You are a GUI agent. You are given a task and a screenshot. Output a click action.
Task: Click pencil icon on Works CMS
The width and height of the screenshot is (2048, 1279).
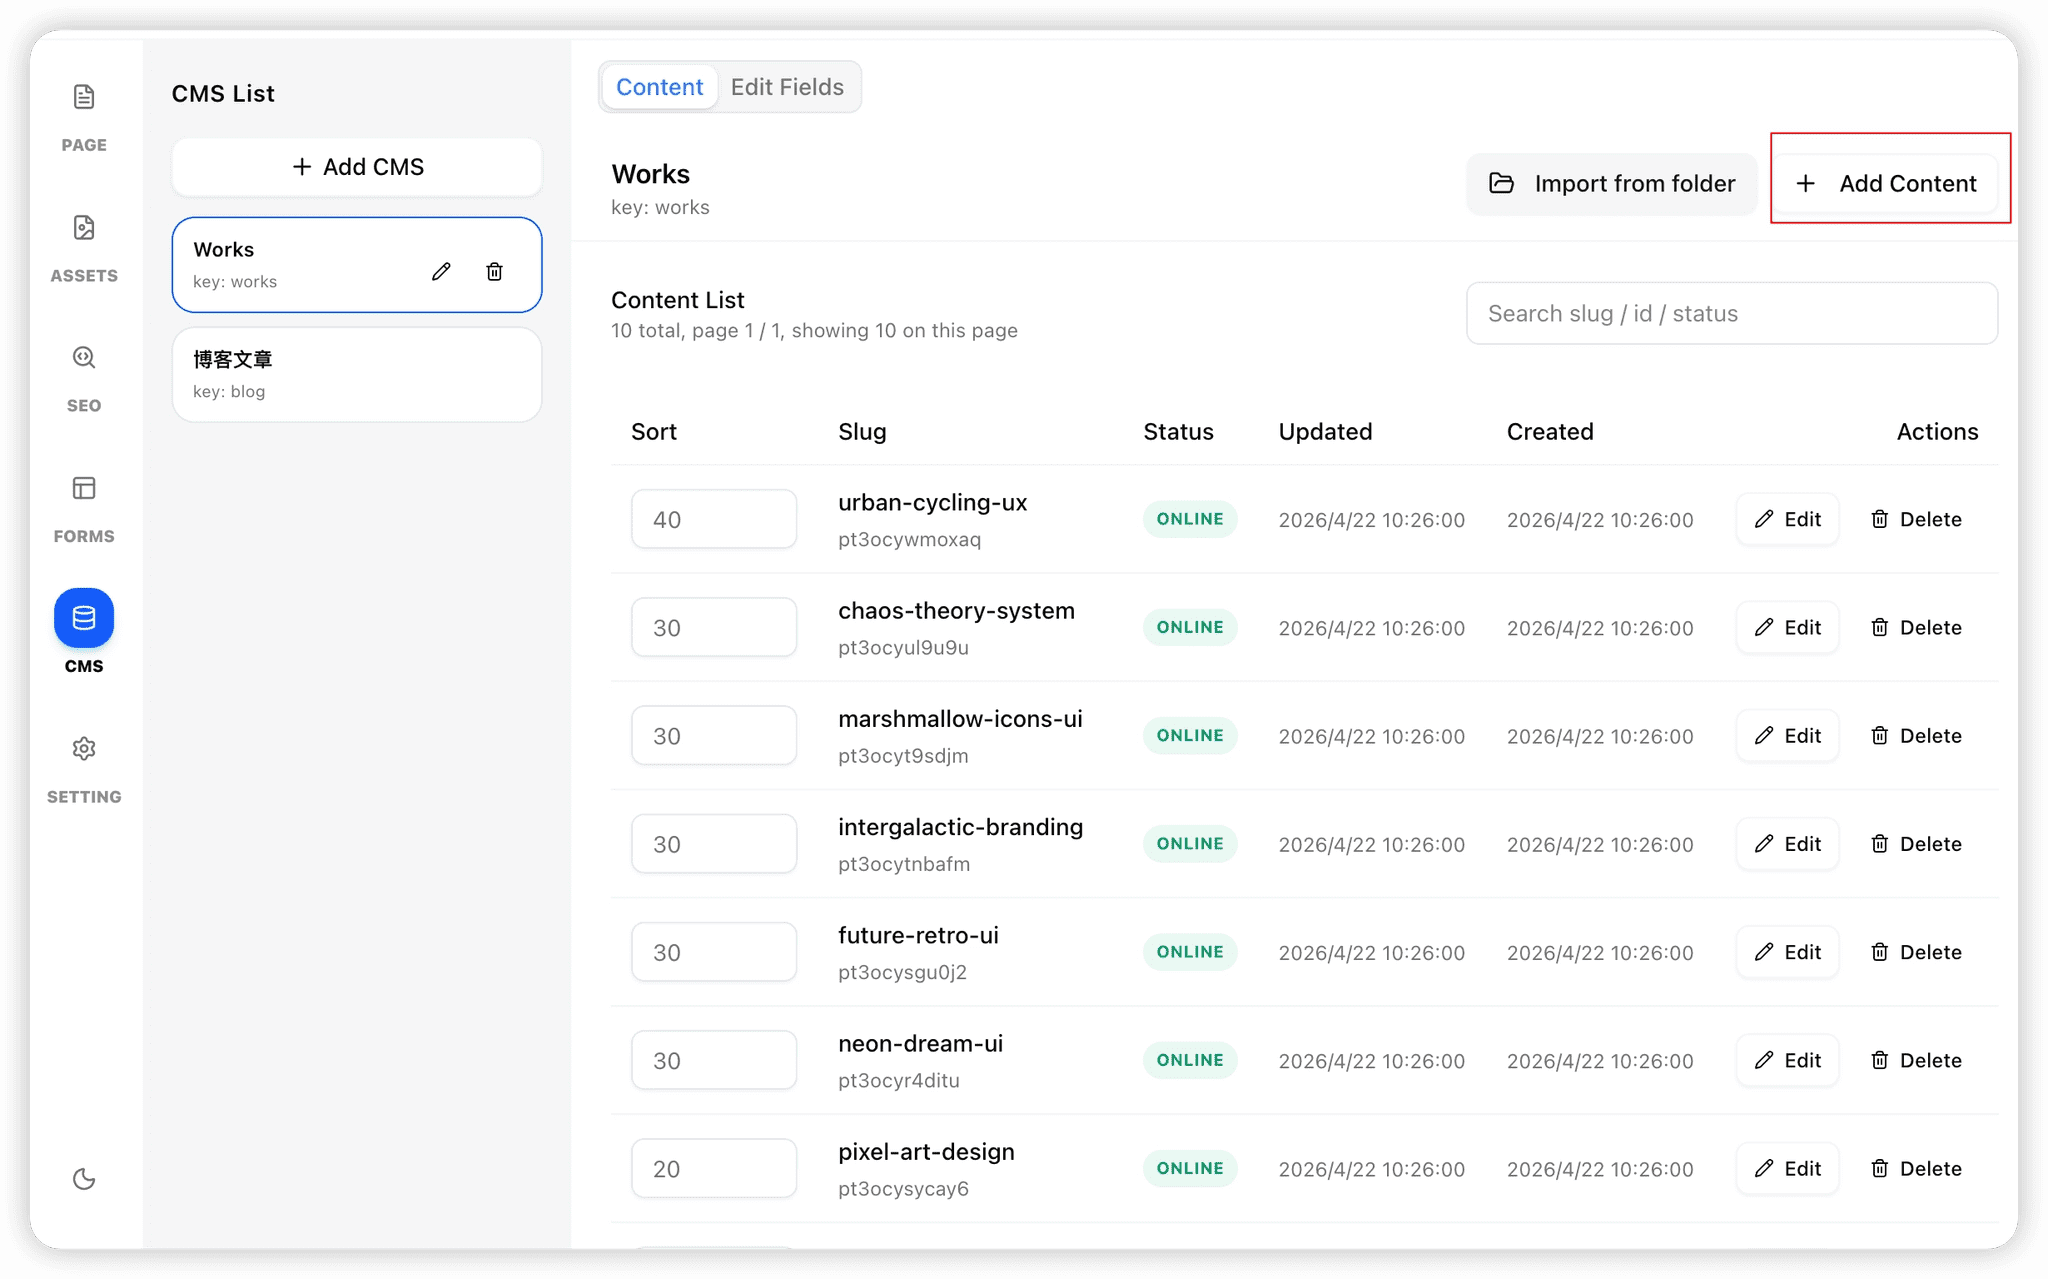point(441,272)
